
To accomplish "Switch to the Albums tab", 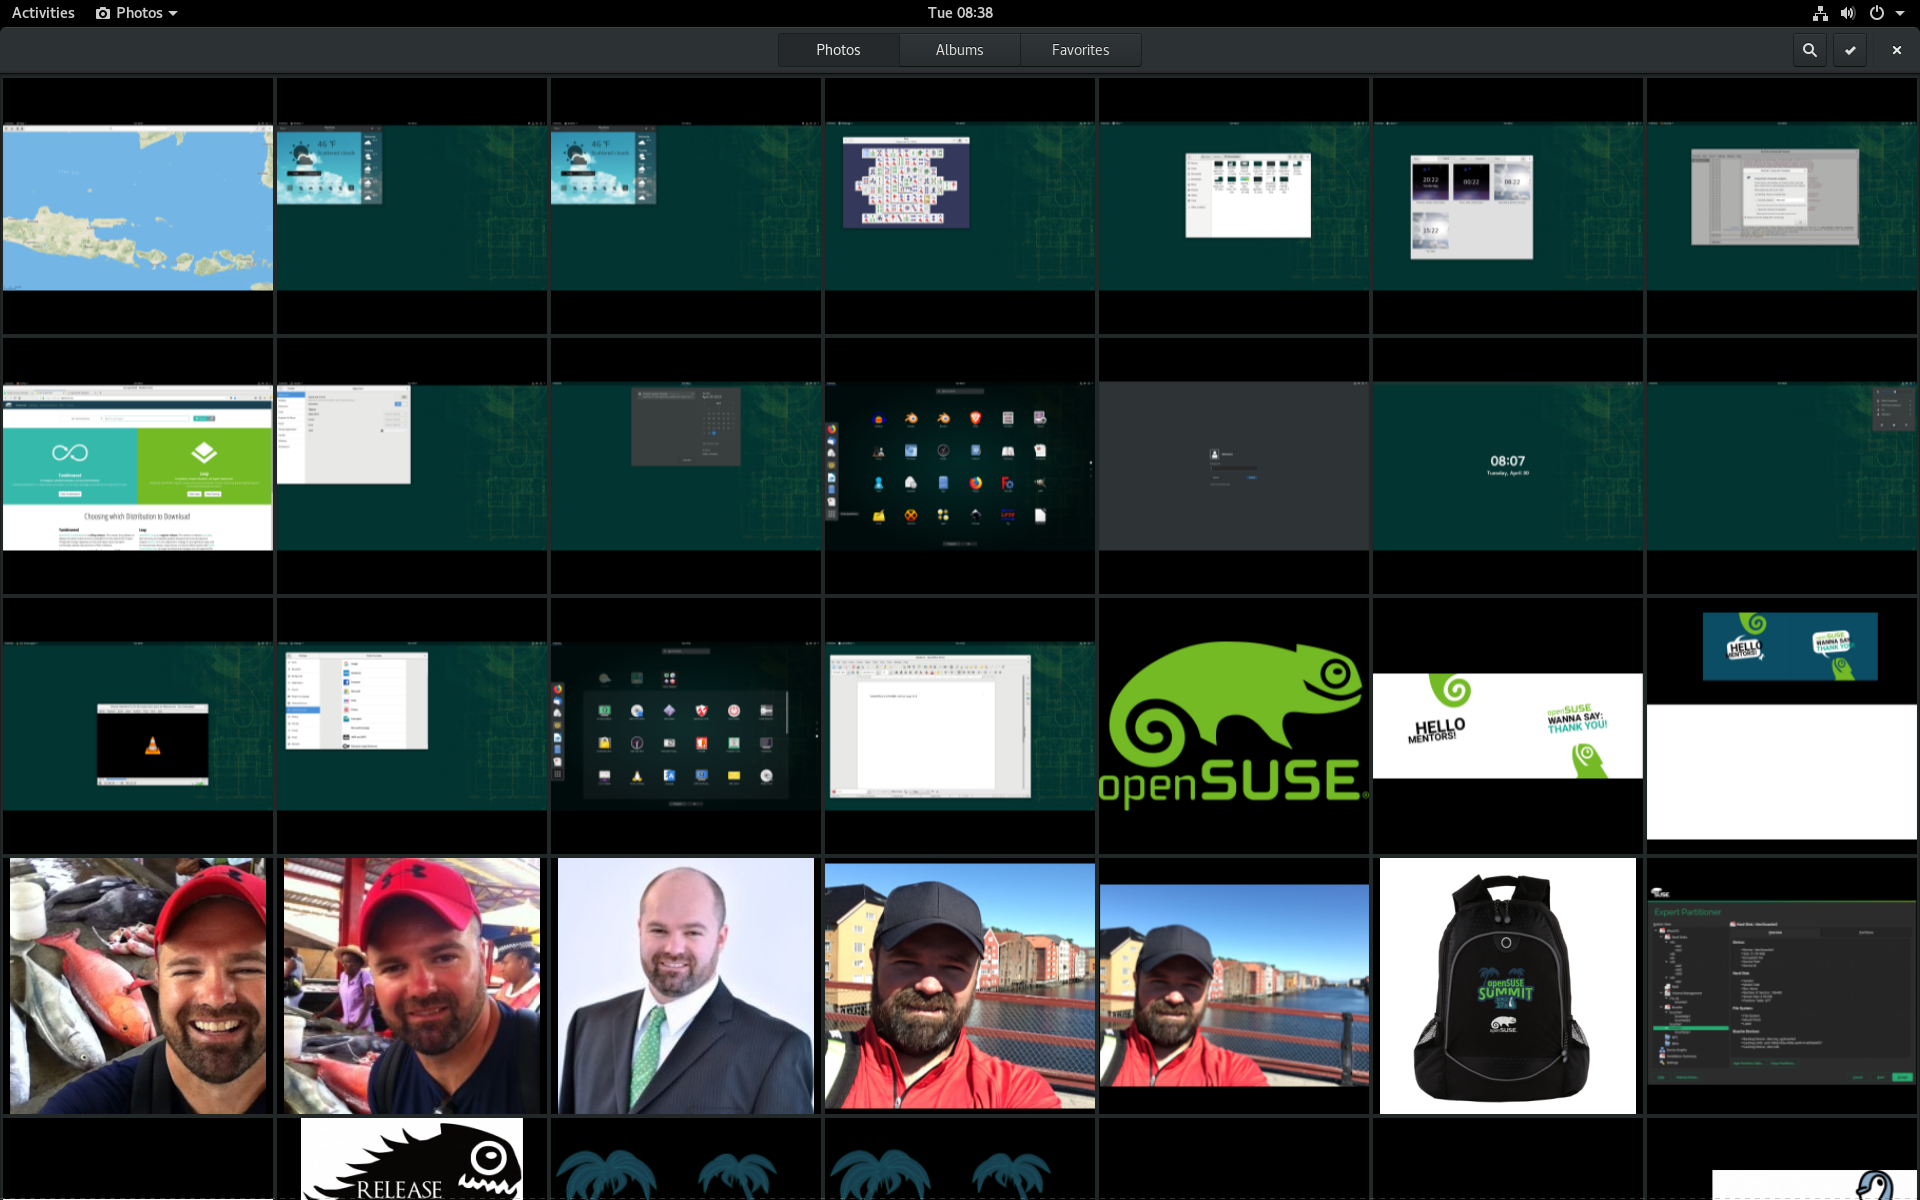I will [959, 50].
